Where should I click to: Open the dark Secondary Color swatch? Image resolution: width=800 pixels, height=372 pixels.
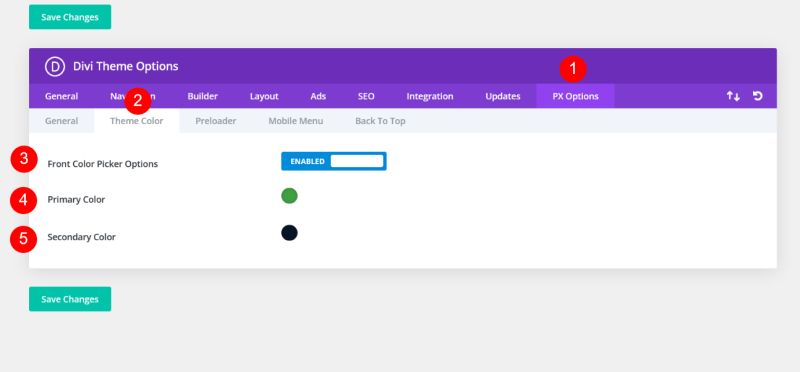[289, 233]
